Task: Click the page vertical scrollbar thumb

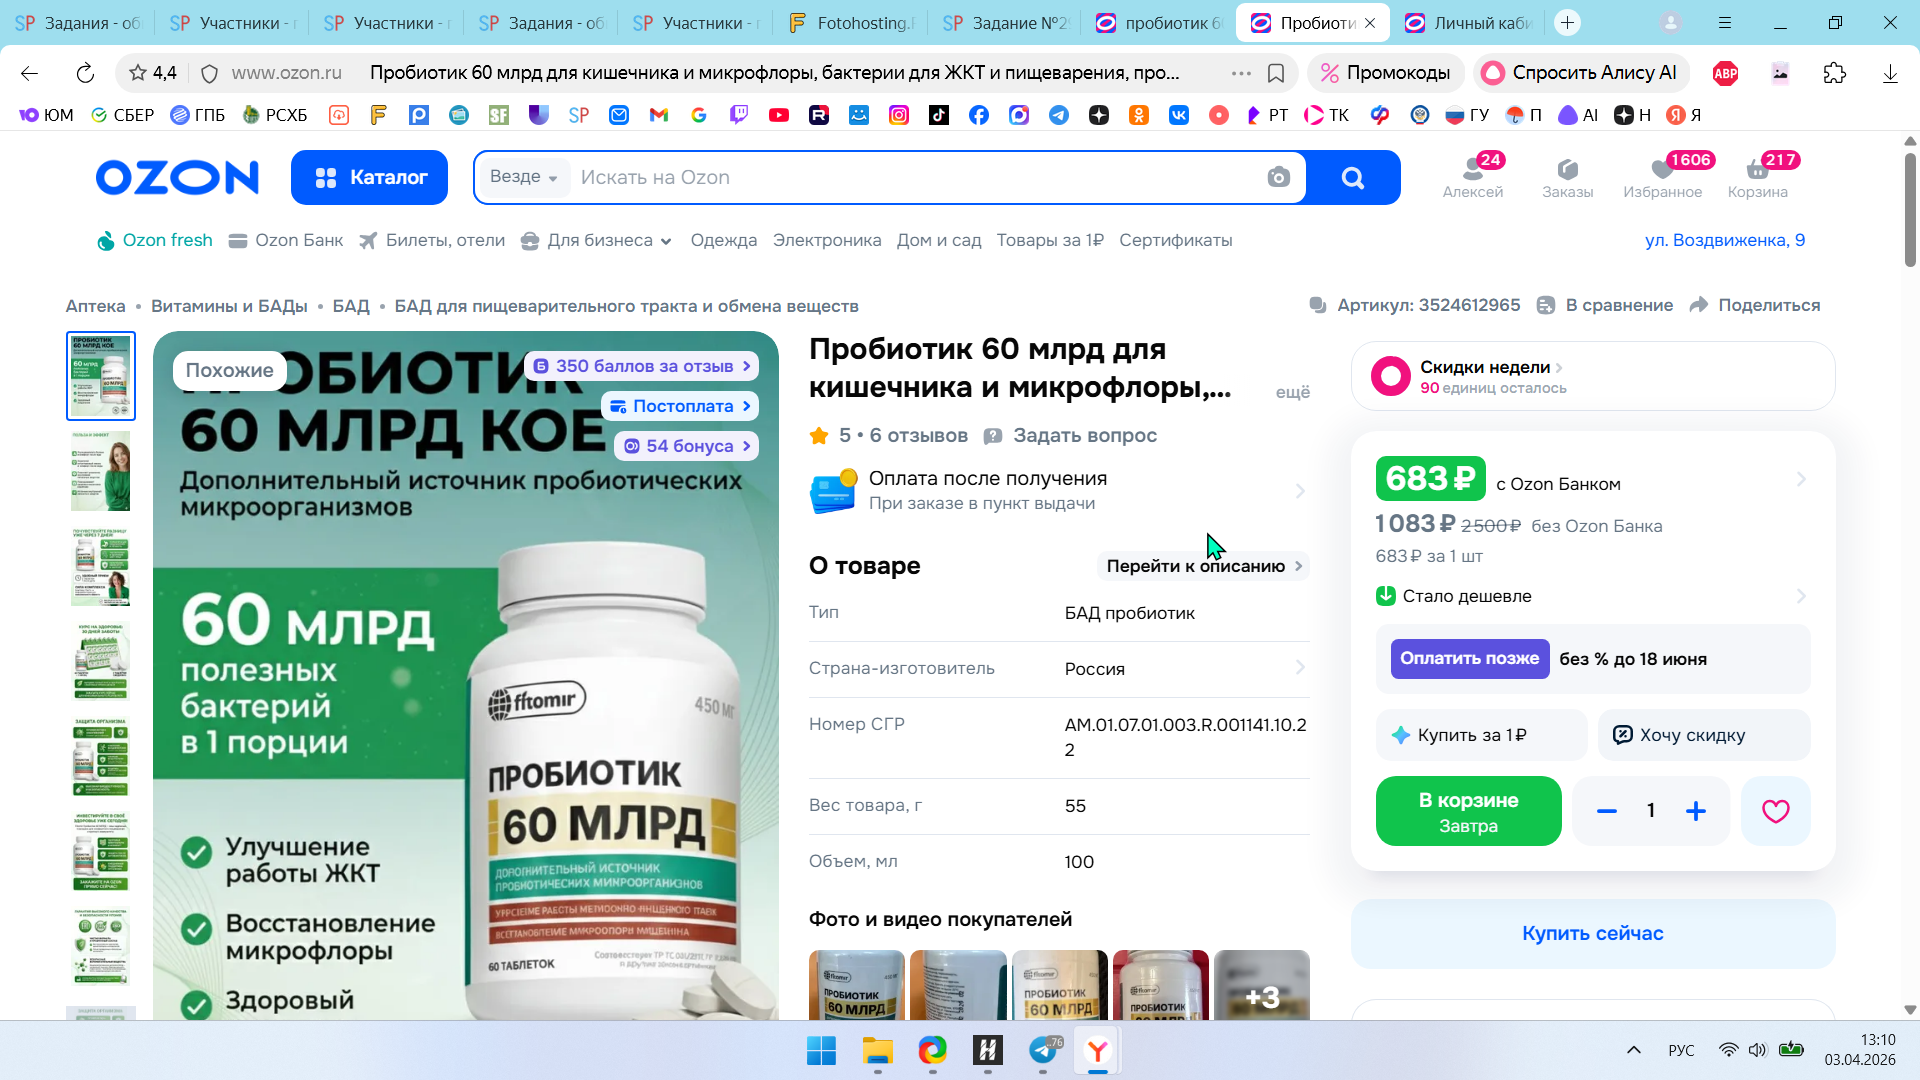Action: tap(1910, 208)
